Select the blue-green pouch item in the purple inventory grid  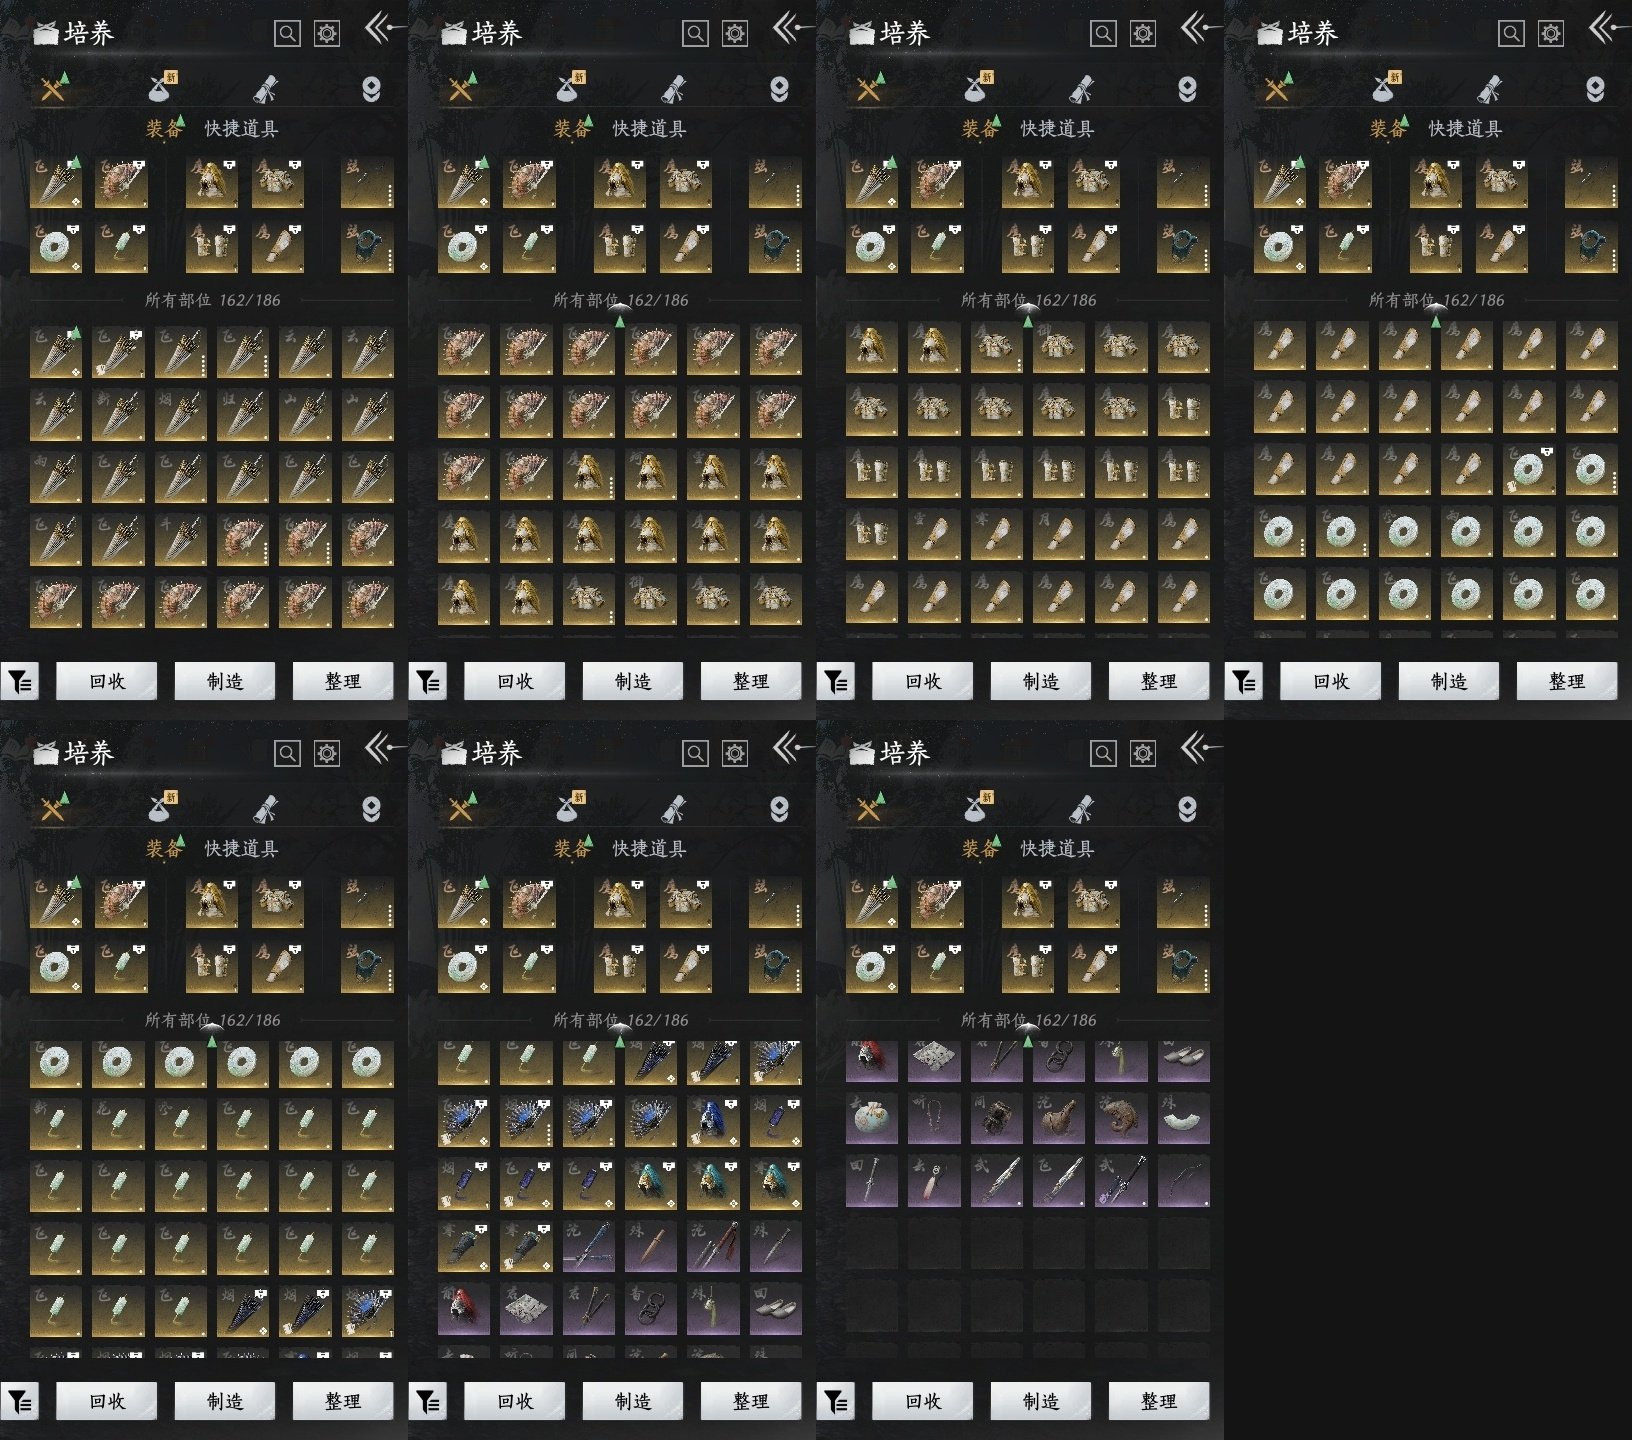pyautogui.click(x=872, y=1118)
